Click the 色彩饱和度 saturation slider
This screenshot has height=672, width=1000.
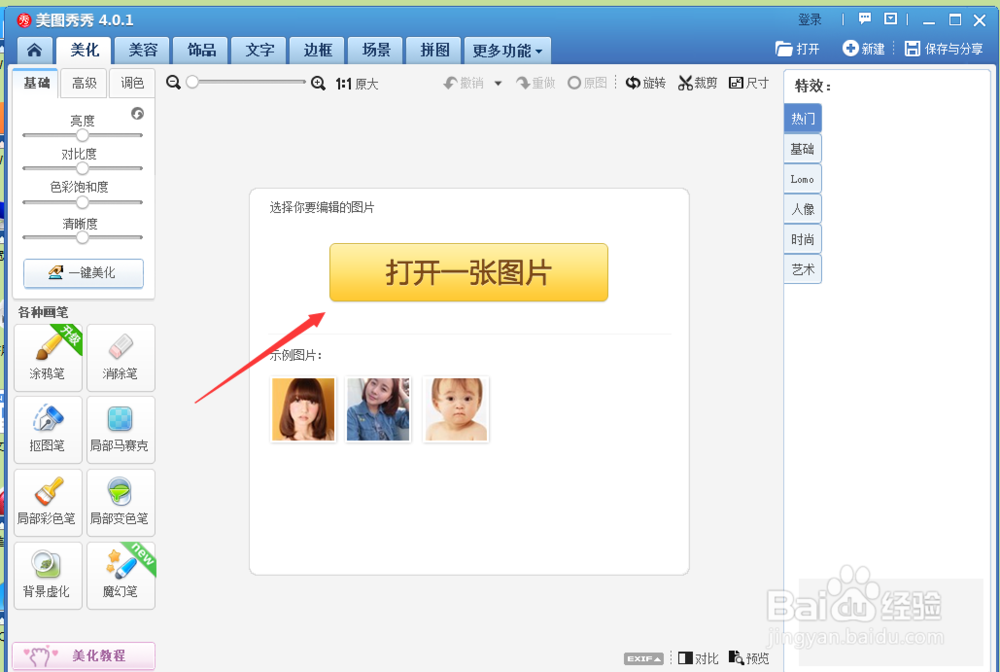point(82,202)
